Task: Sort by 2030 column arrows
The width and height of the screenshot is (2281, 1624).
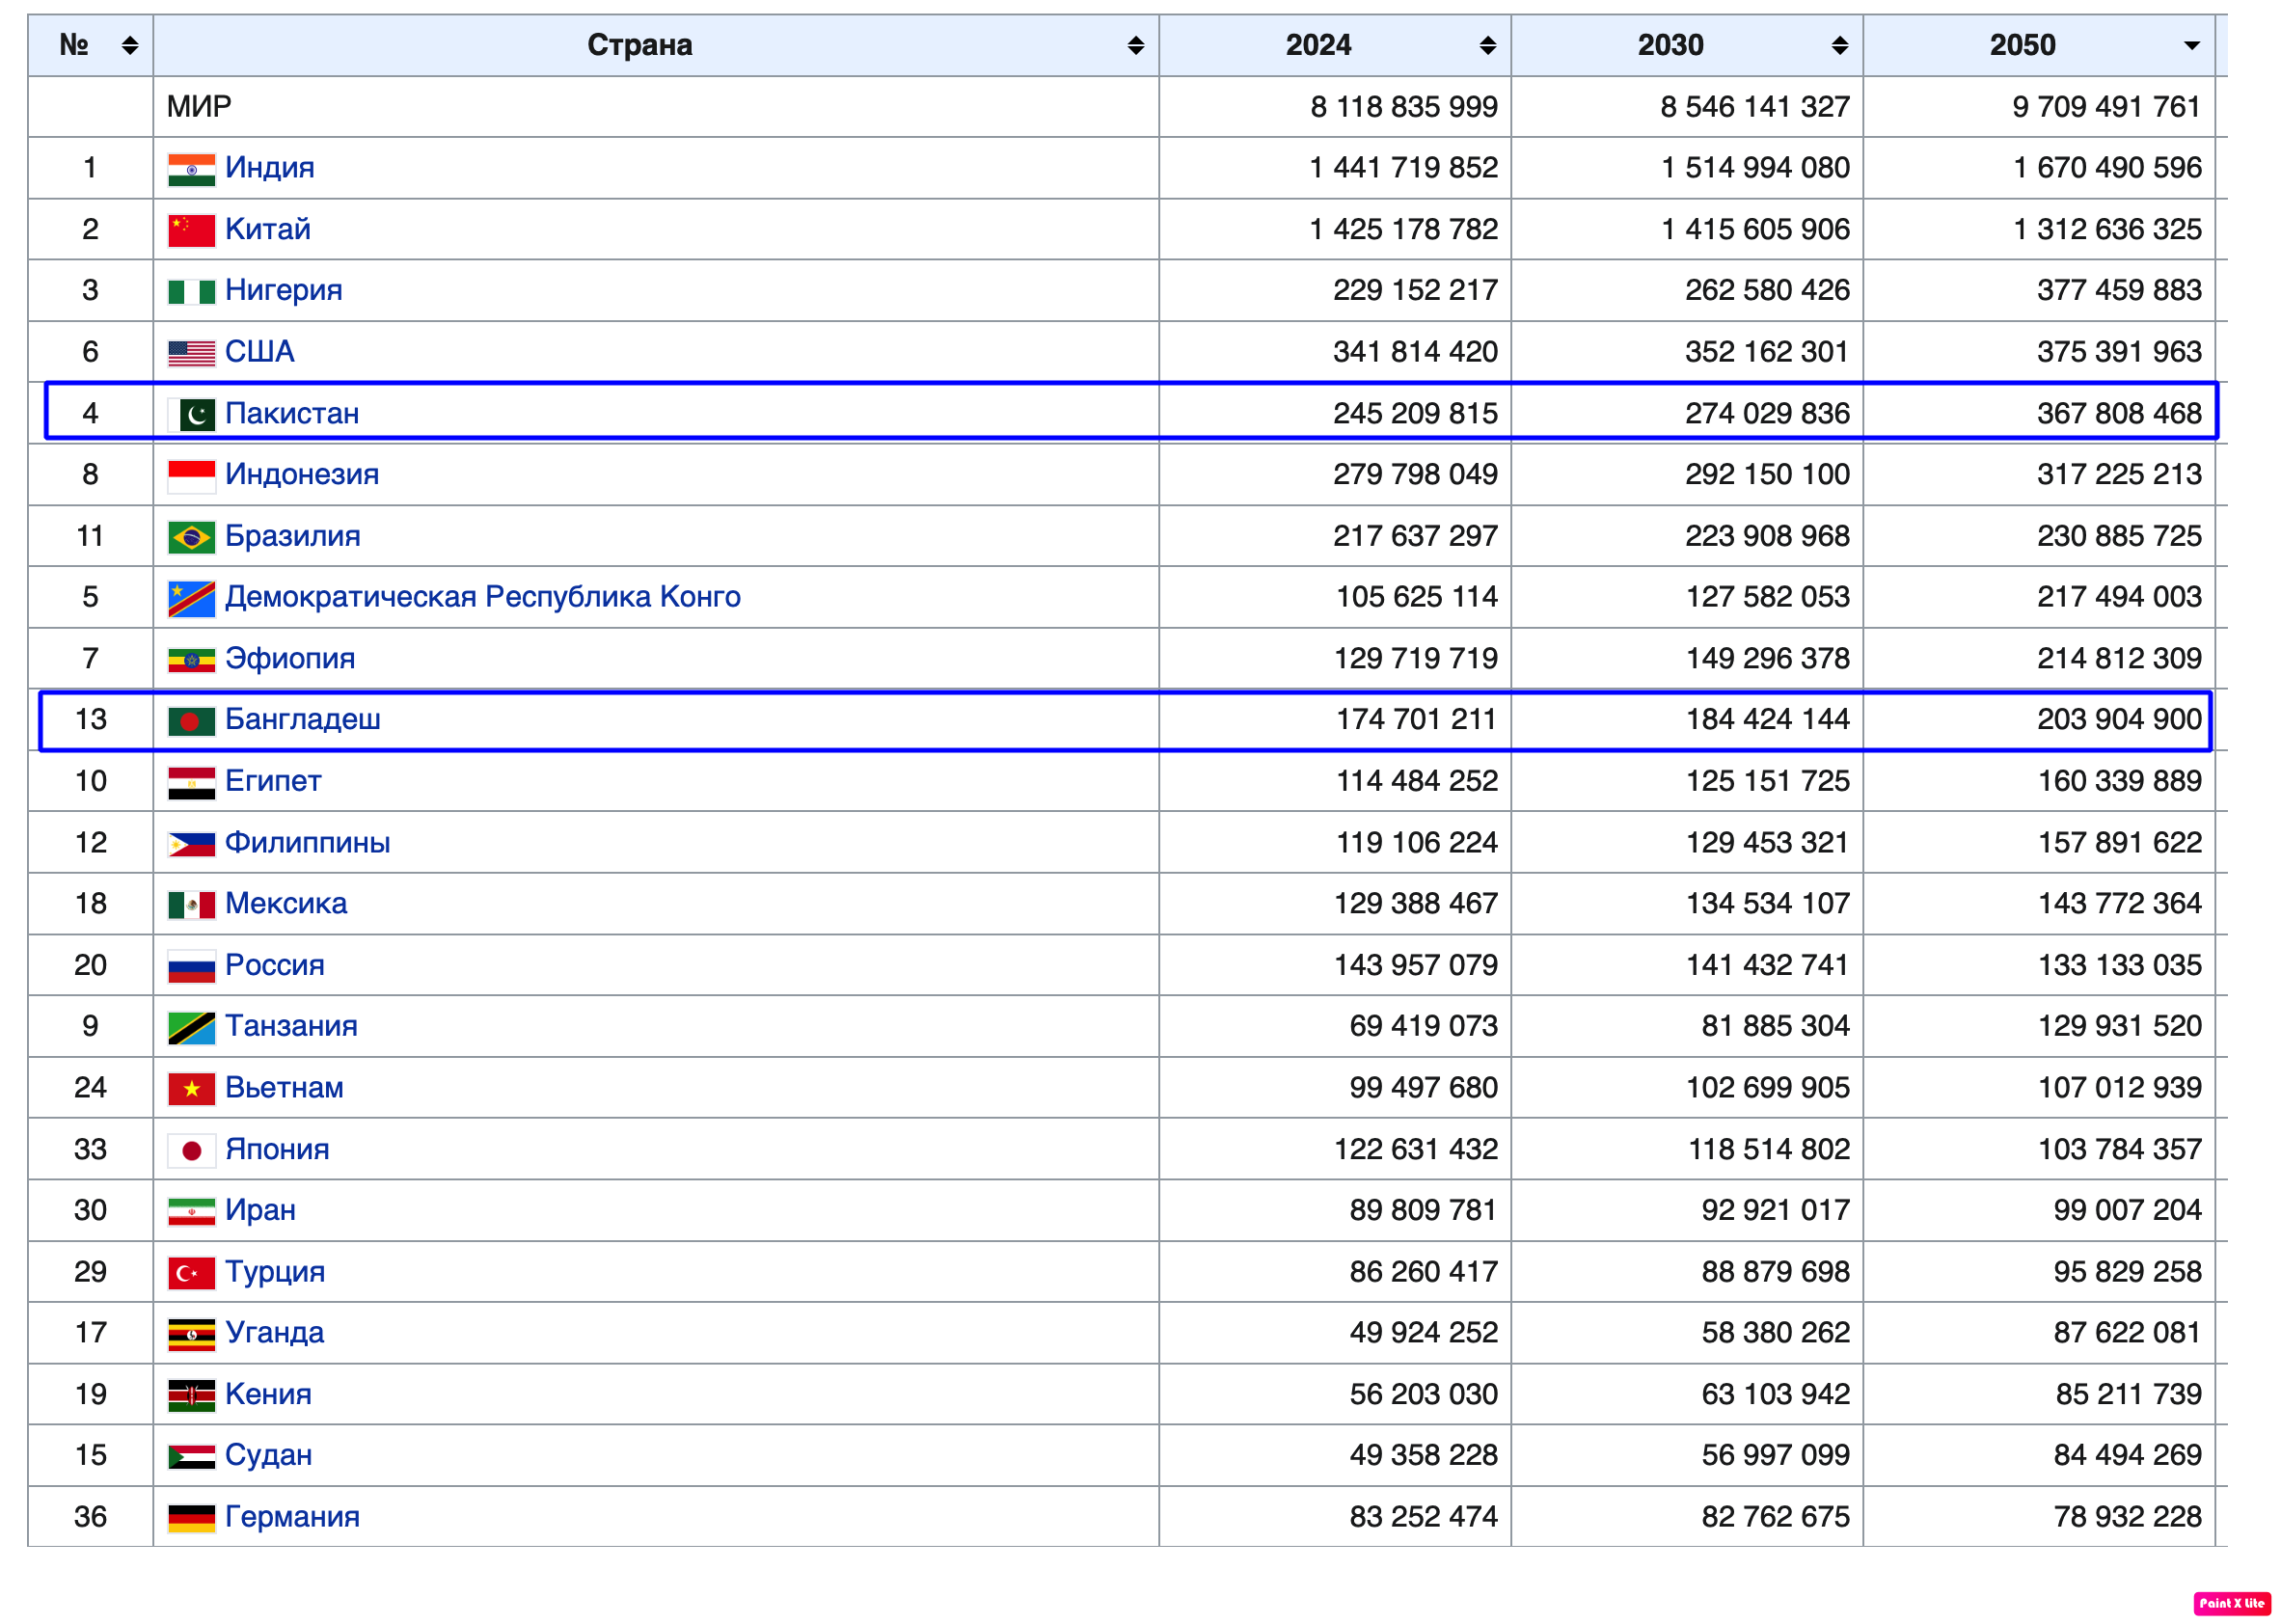Action: (1839, 45)
